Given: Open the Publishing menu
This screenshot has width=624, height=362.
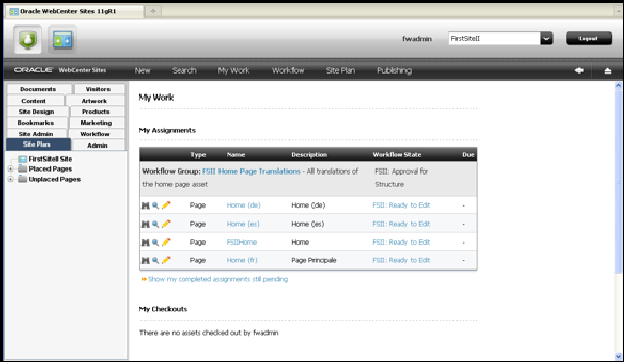Looking at the screenshot, I should [x=394, y=70].
